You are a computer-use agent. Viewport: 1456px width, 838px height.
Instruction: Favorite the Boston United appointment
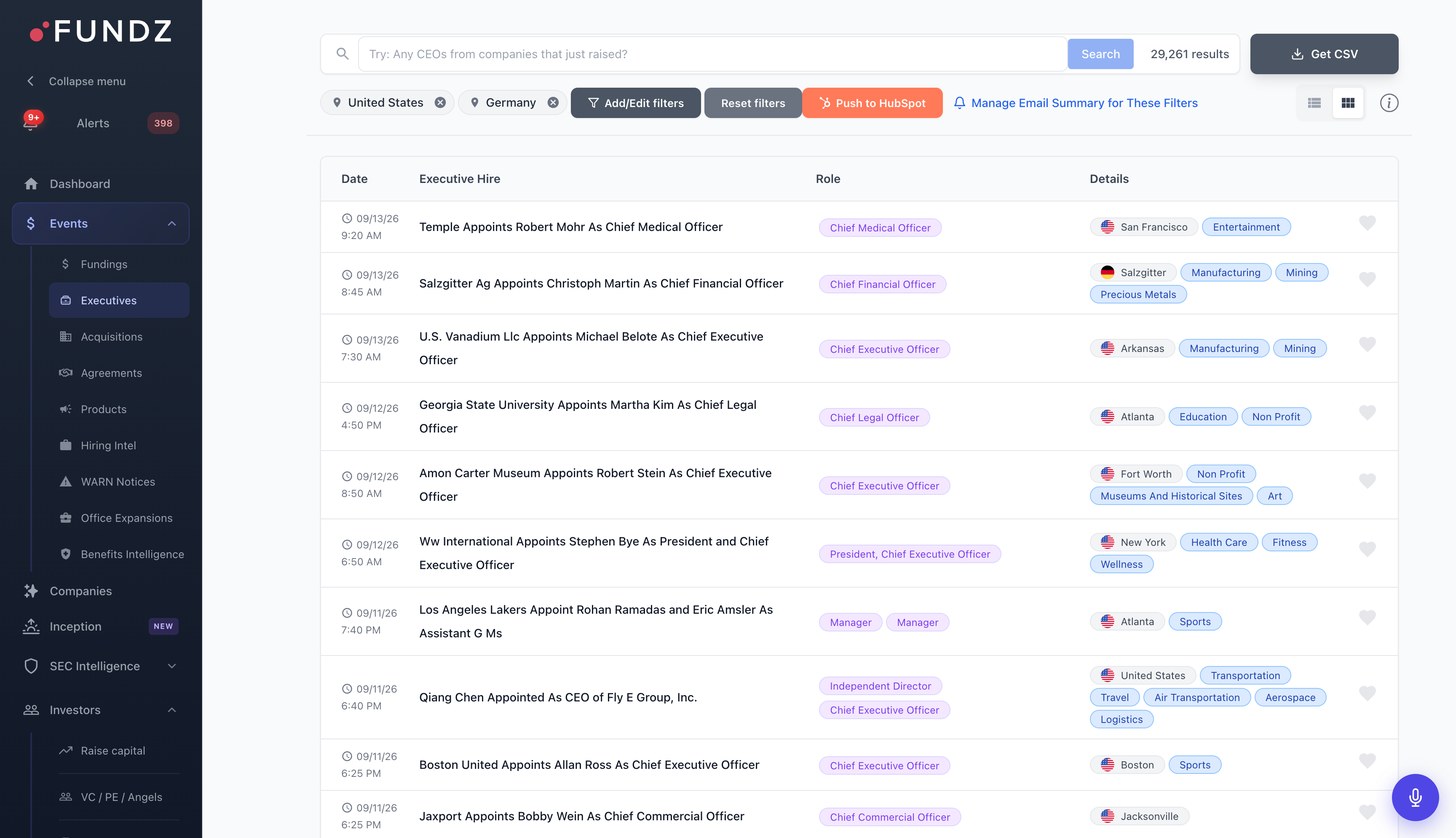(x=1367, y=761)
